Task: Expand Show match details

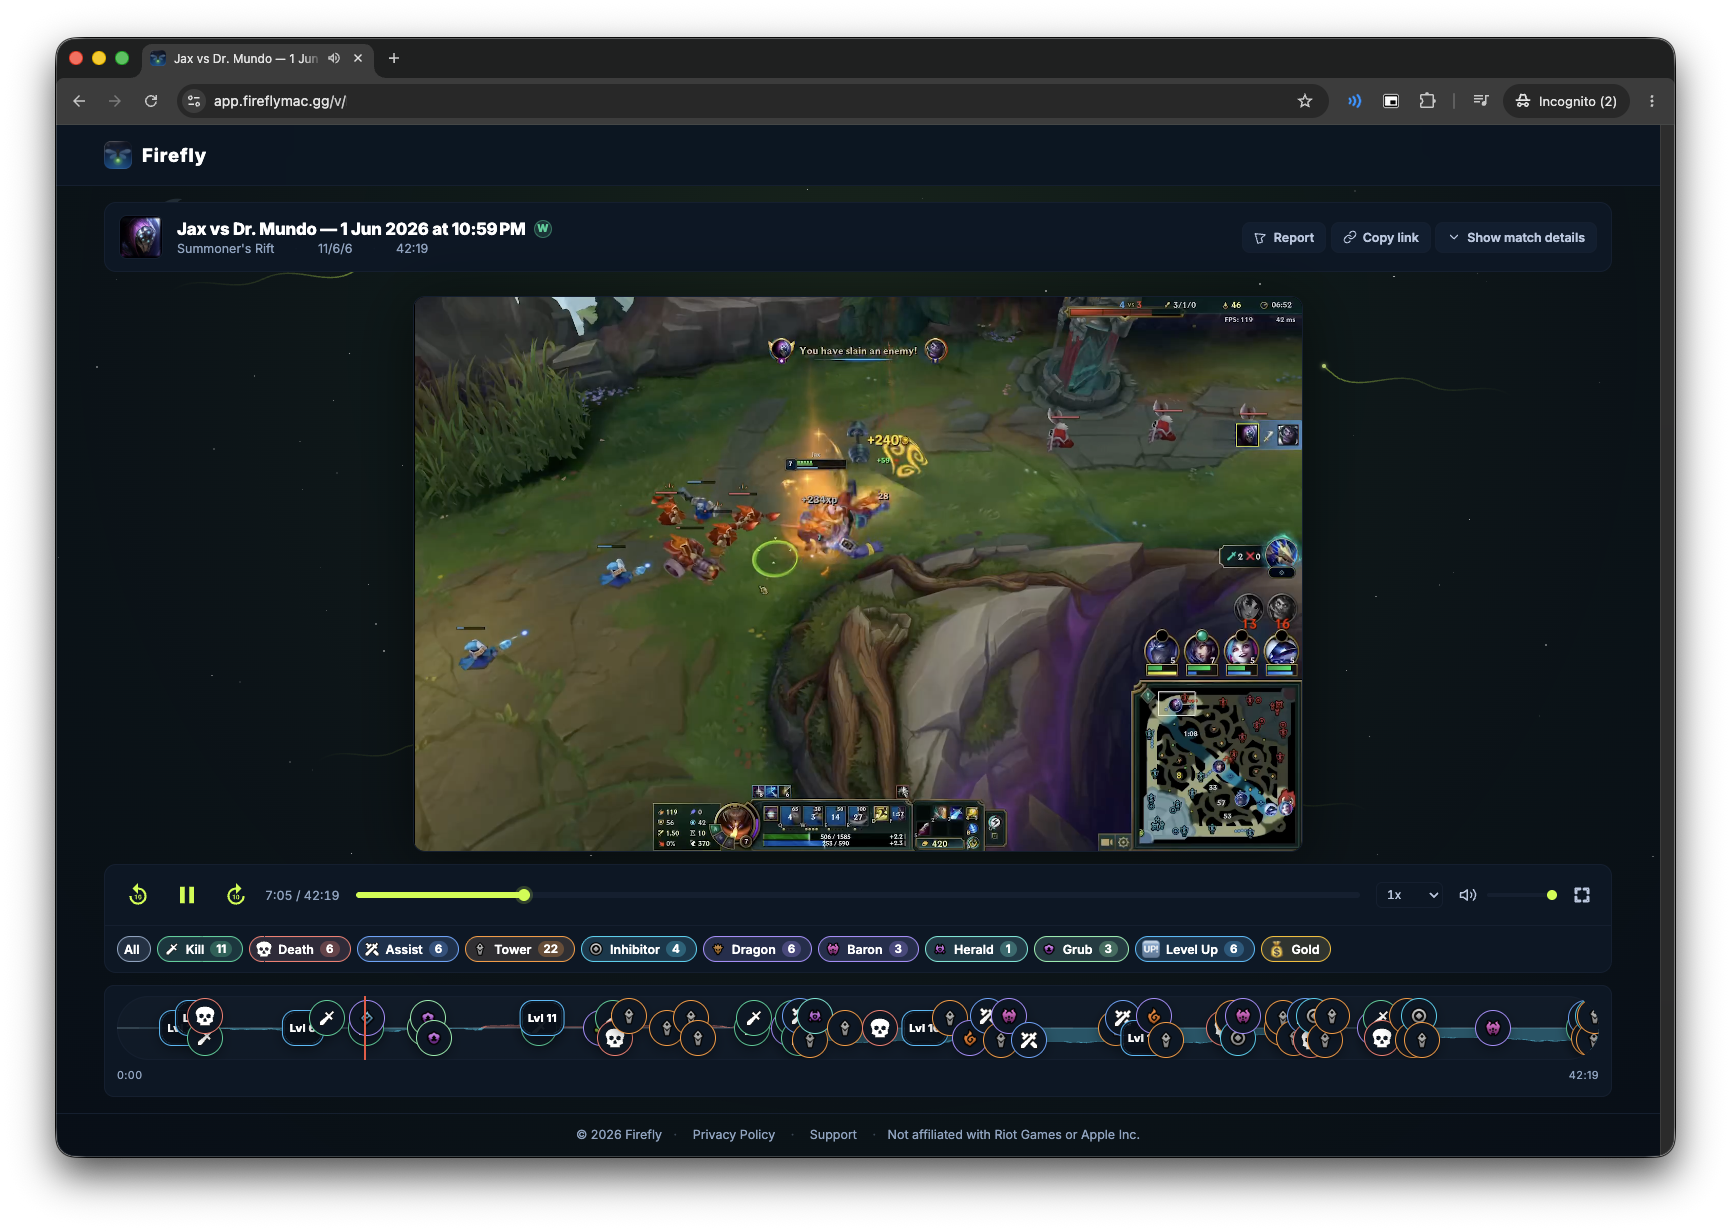Action: 1517,238
